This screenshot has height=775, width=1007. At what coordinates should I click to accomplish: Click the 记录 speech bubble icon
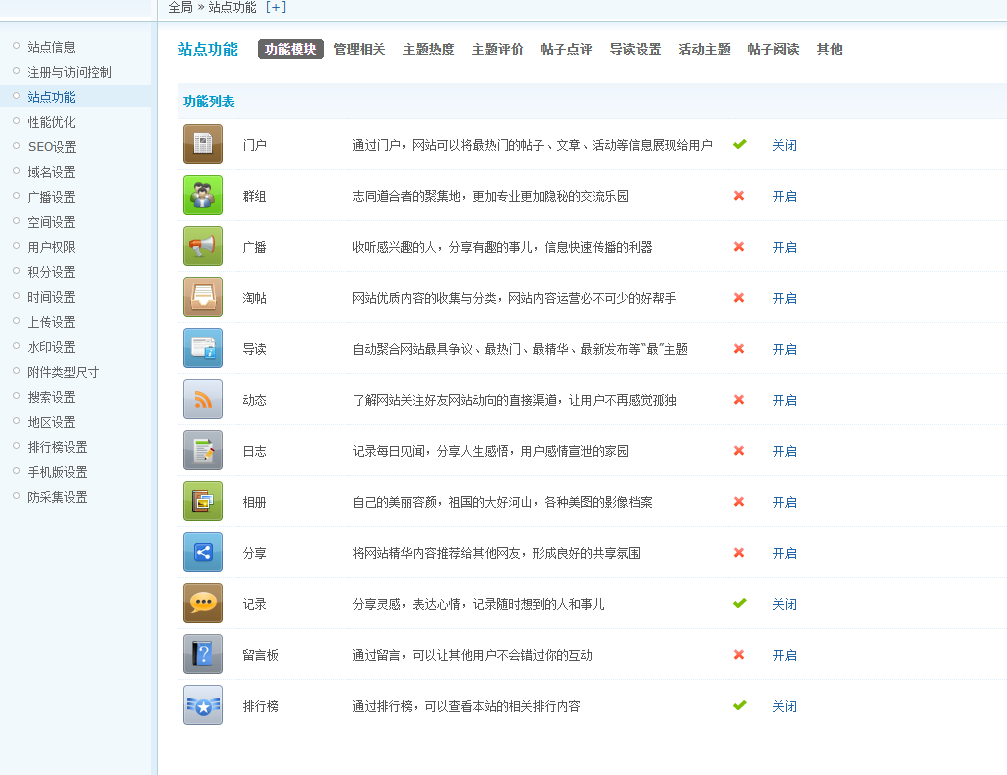pos(203,603)
